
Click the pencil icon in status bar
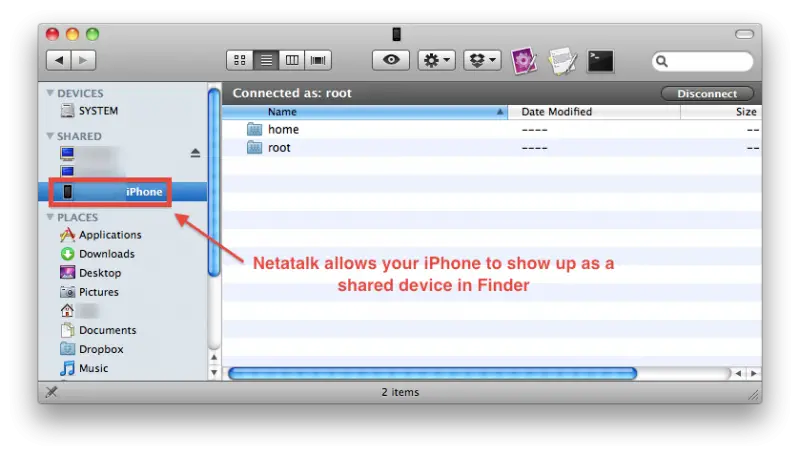(x=52, y=392)
